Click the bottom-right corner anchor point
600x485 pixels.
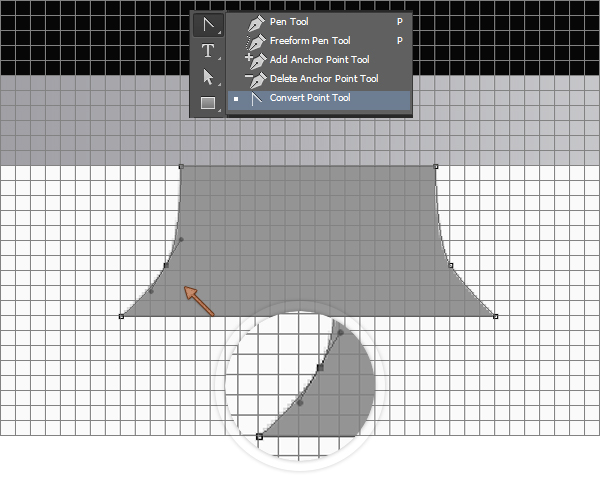(496, 316)
